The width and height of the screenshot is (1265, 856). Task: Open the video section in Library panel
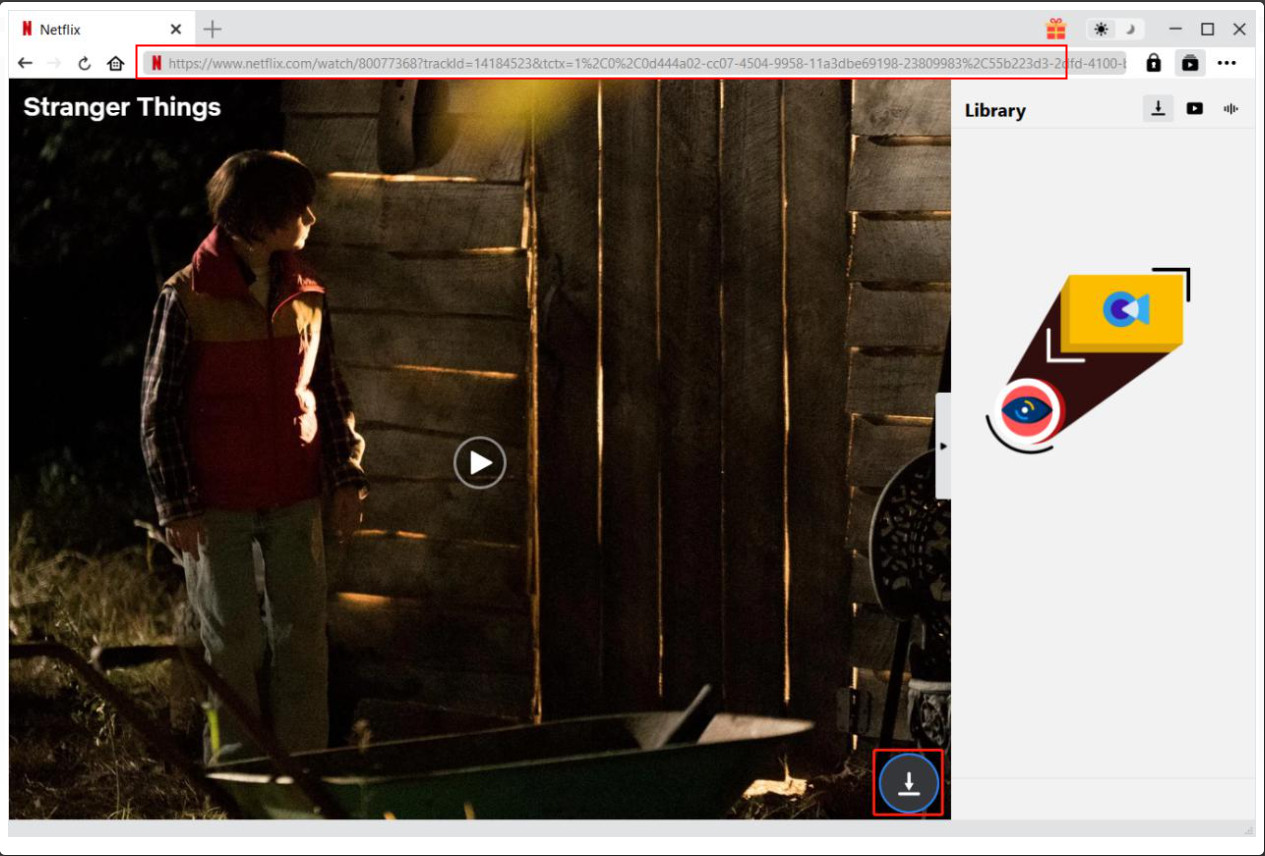pos(1194,108)
